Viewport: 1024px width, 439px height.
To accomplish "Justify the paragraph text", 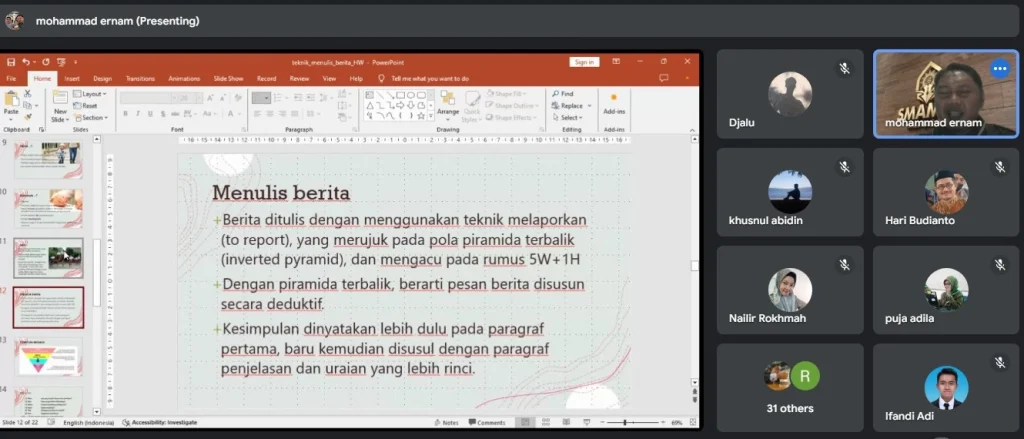I will 293,114.
